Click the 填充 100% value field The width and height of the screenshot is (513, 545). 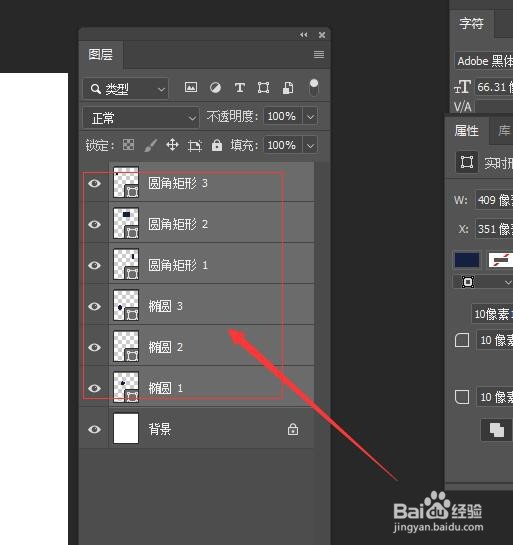[x=282, y=145]
